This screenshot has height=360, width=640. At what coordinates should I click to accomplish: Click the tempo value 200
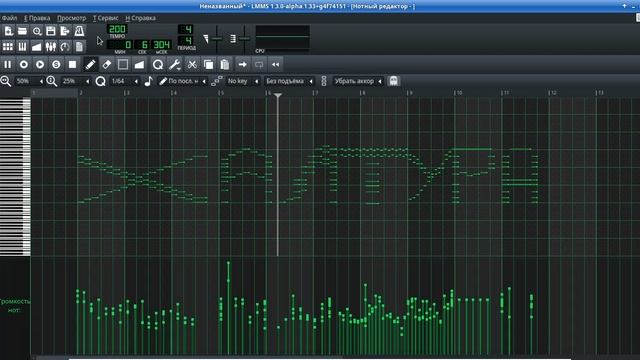(117, 29)
